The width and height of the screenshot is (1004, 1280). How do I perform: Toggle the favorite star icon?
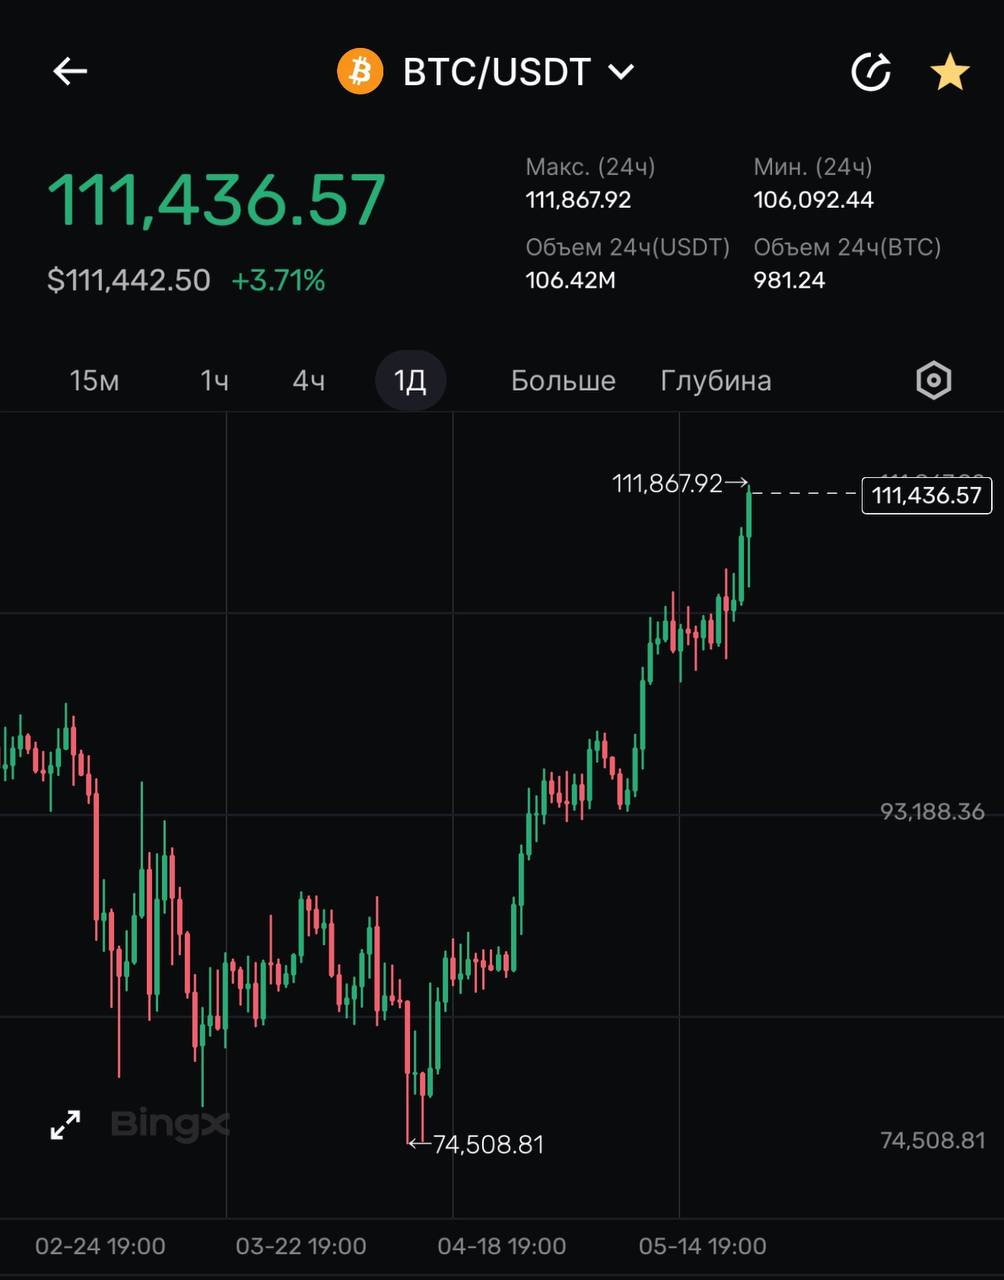[x=949, y=72]
